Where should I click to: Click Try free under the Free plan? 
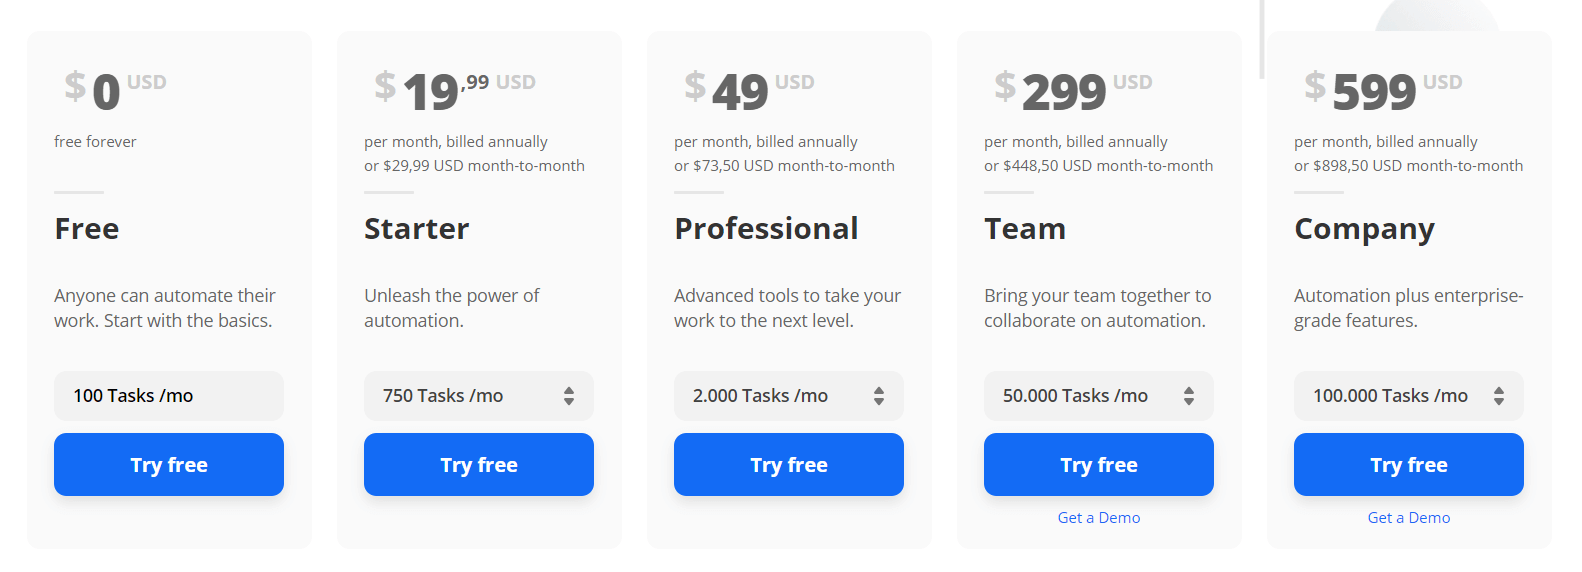pyautogui.click(x=169, y=465)
